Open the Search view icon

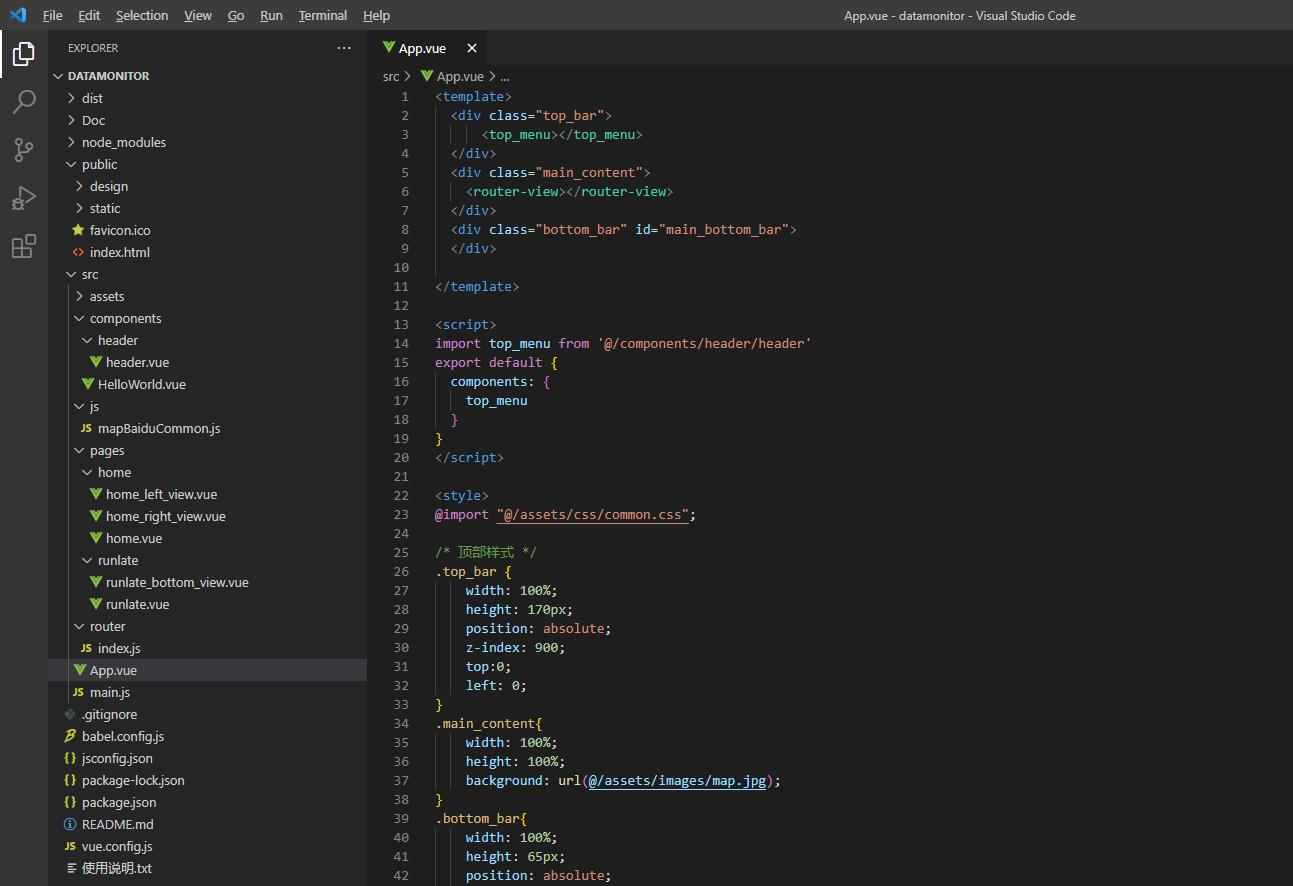[24, 101]
